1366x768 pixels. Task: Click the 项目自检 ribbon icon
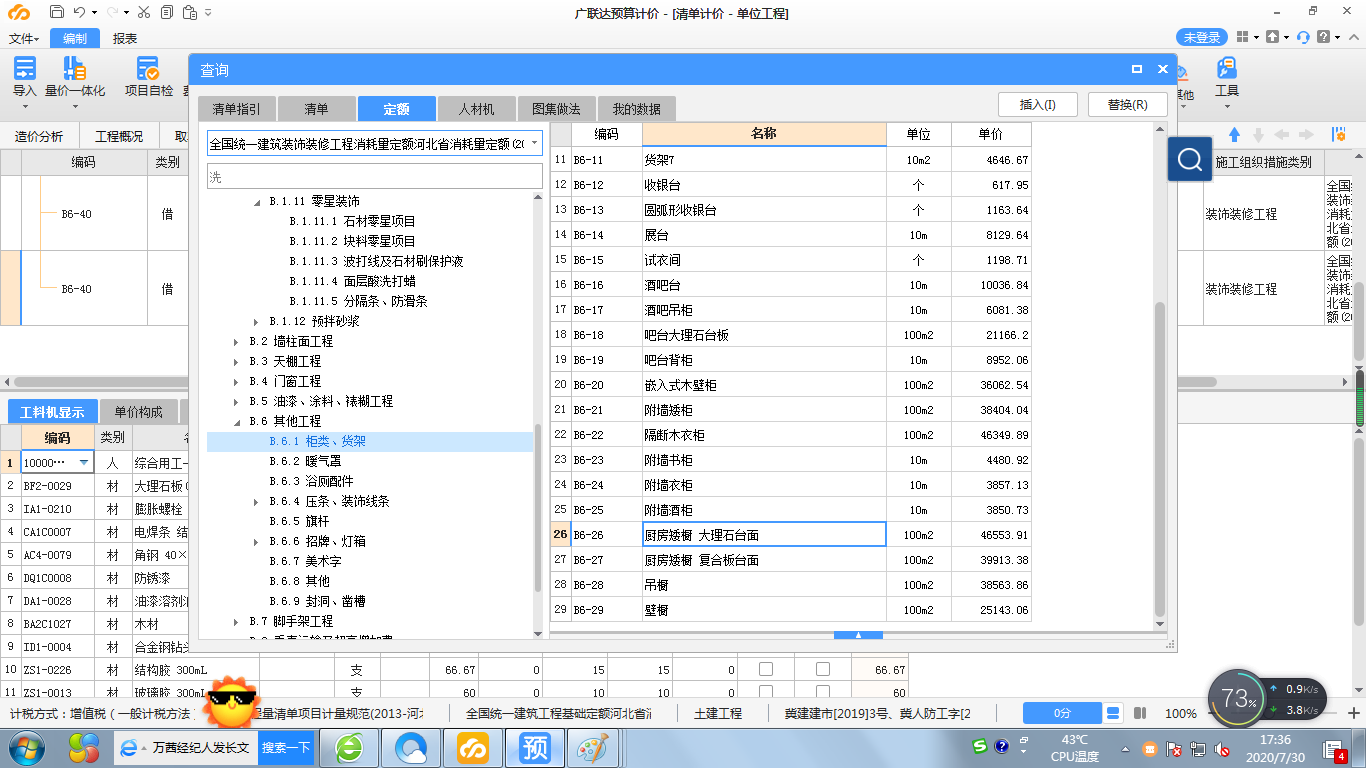[x=148, y=68]
